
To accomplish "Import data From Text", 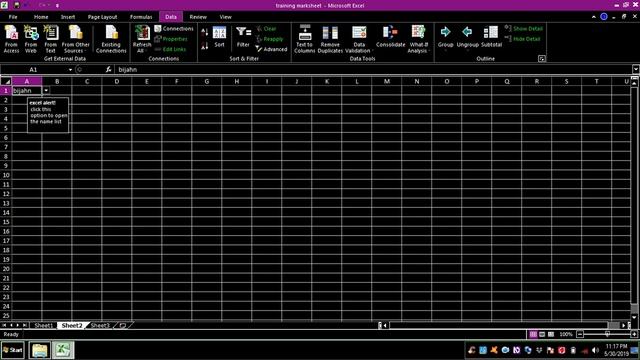I will (51, 39).
